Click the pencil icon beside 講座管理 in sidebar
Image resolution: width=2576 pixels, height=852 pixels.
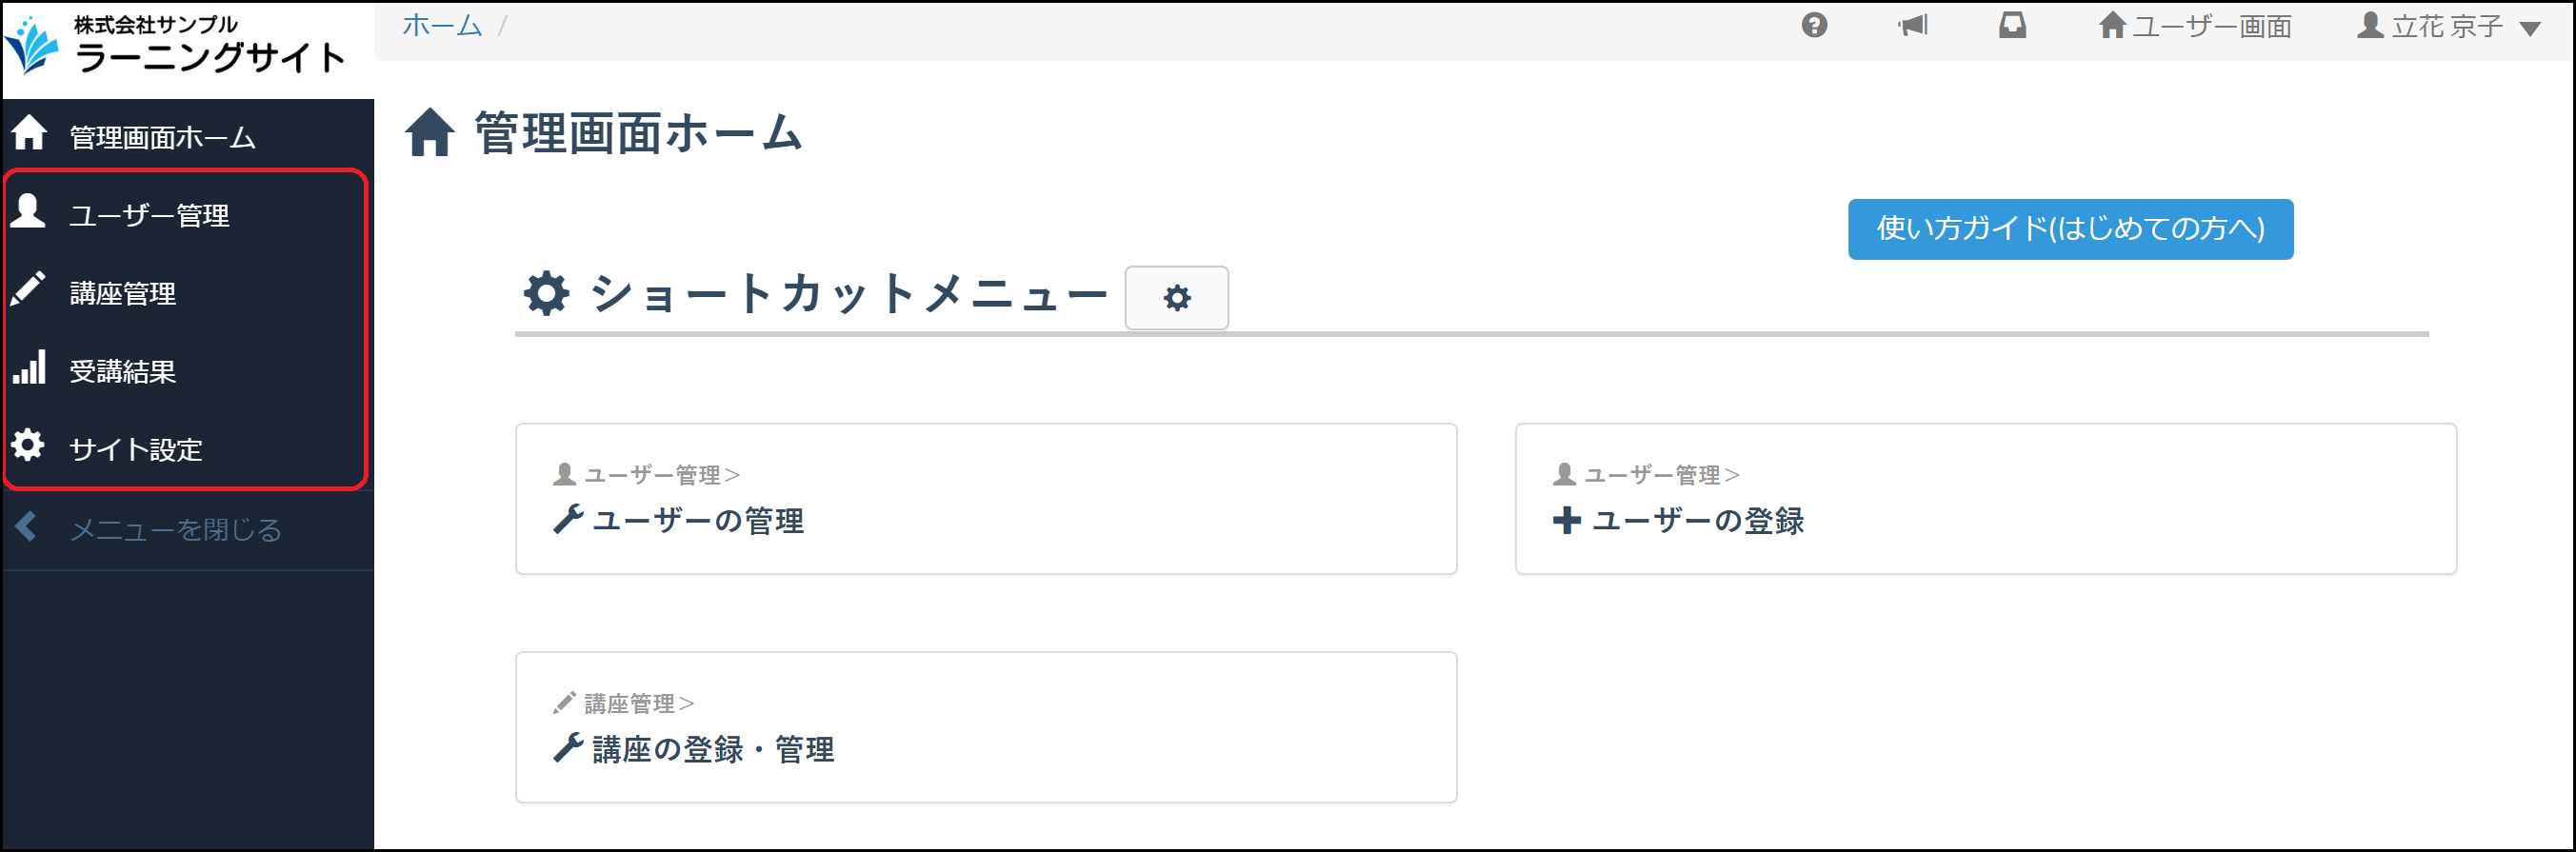(x=28, y=289)
